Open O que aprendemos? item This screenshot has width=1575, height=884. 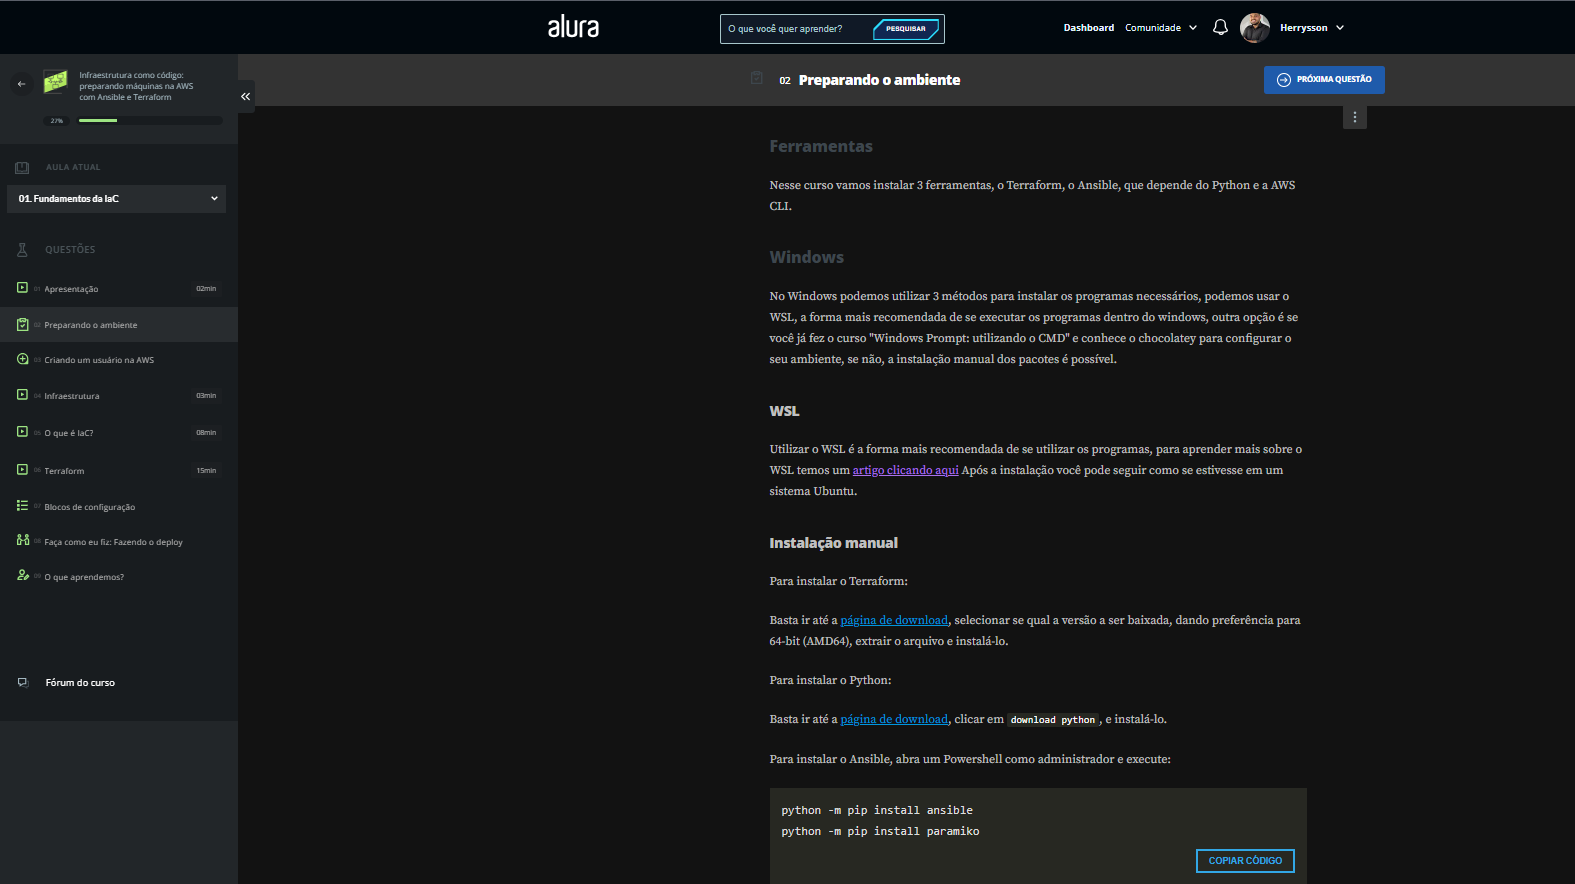pyautogui.click(x=84, y=577)
